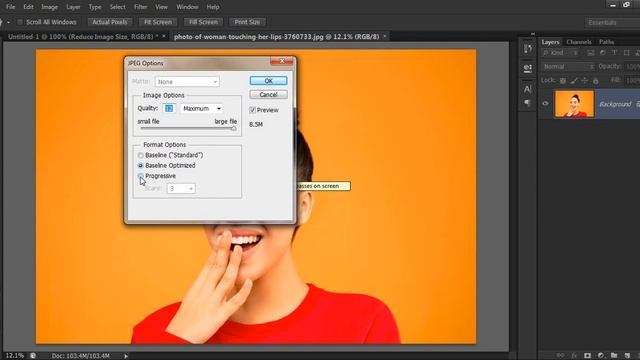Click Cancel in the JPEG Options dialog
This screenshot has height=360, width=640.
(268, 95)
